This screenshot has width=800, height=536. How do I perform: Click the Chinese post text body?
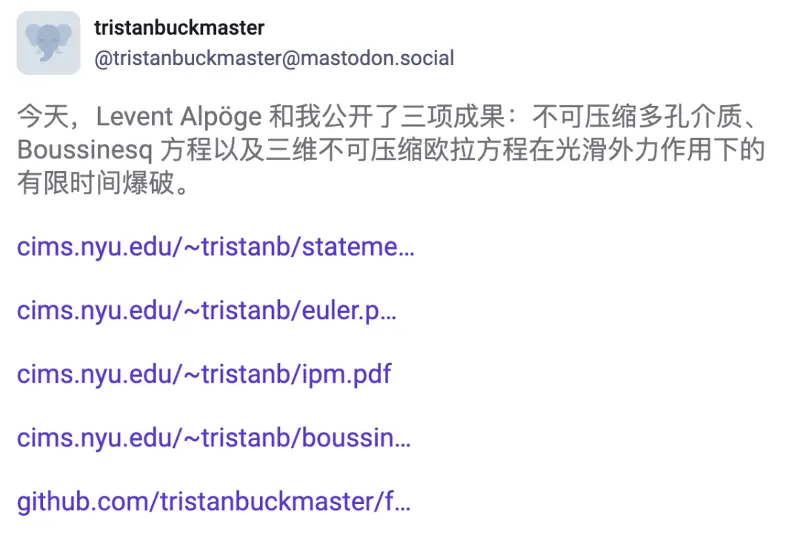pos(391,149)
